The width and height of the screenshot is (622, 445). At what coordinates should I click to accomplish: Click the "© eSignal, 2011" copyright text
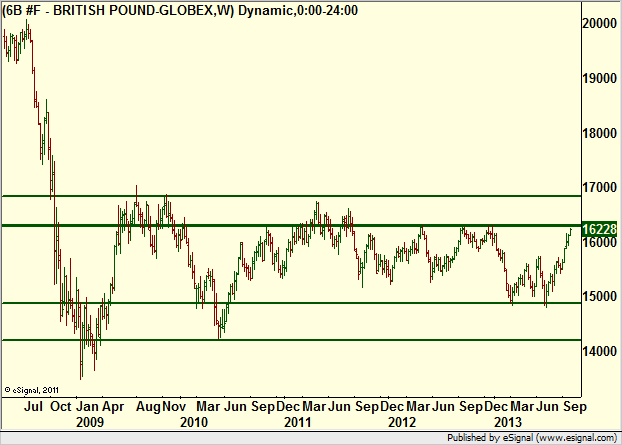click(x=32, y=390)
